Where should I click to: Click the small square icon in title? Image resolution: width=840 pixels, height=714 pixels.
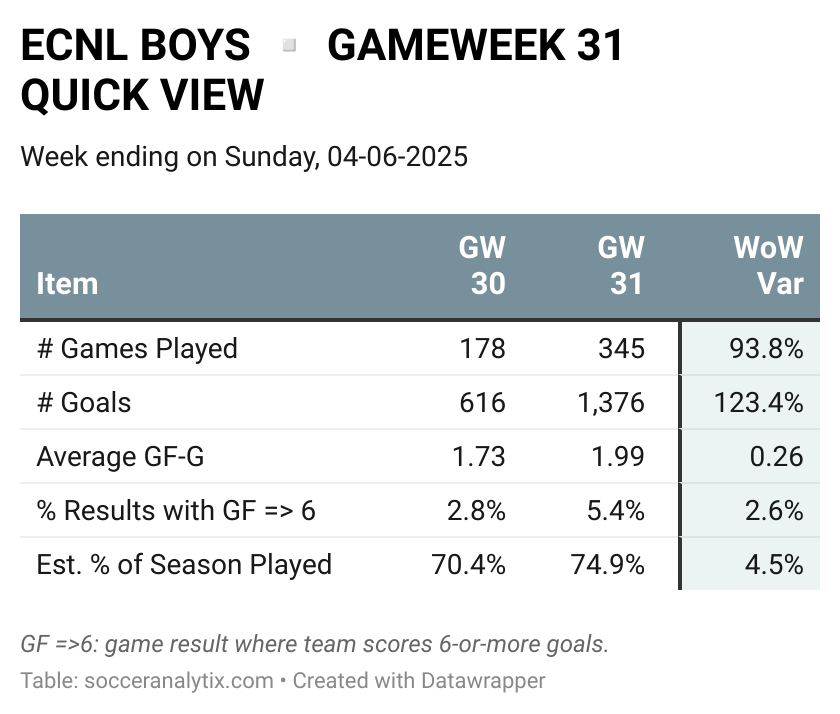coord(289,45)
